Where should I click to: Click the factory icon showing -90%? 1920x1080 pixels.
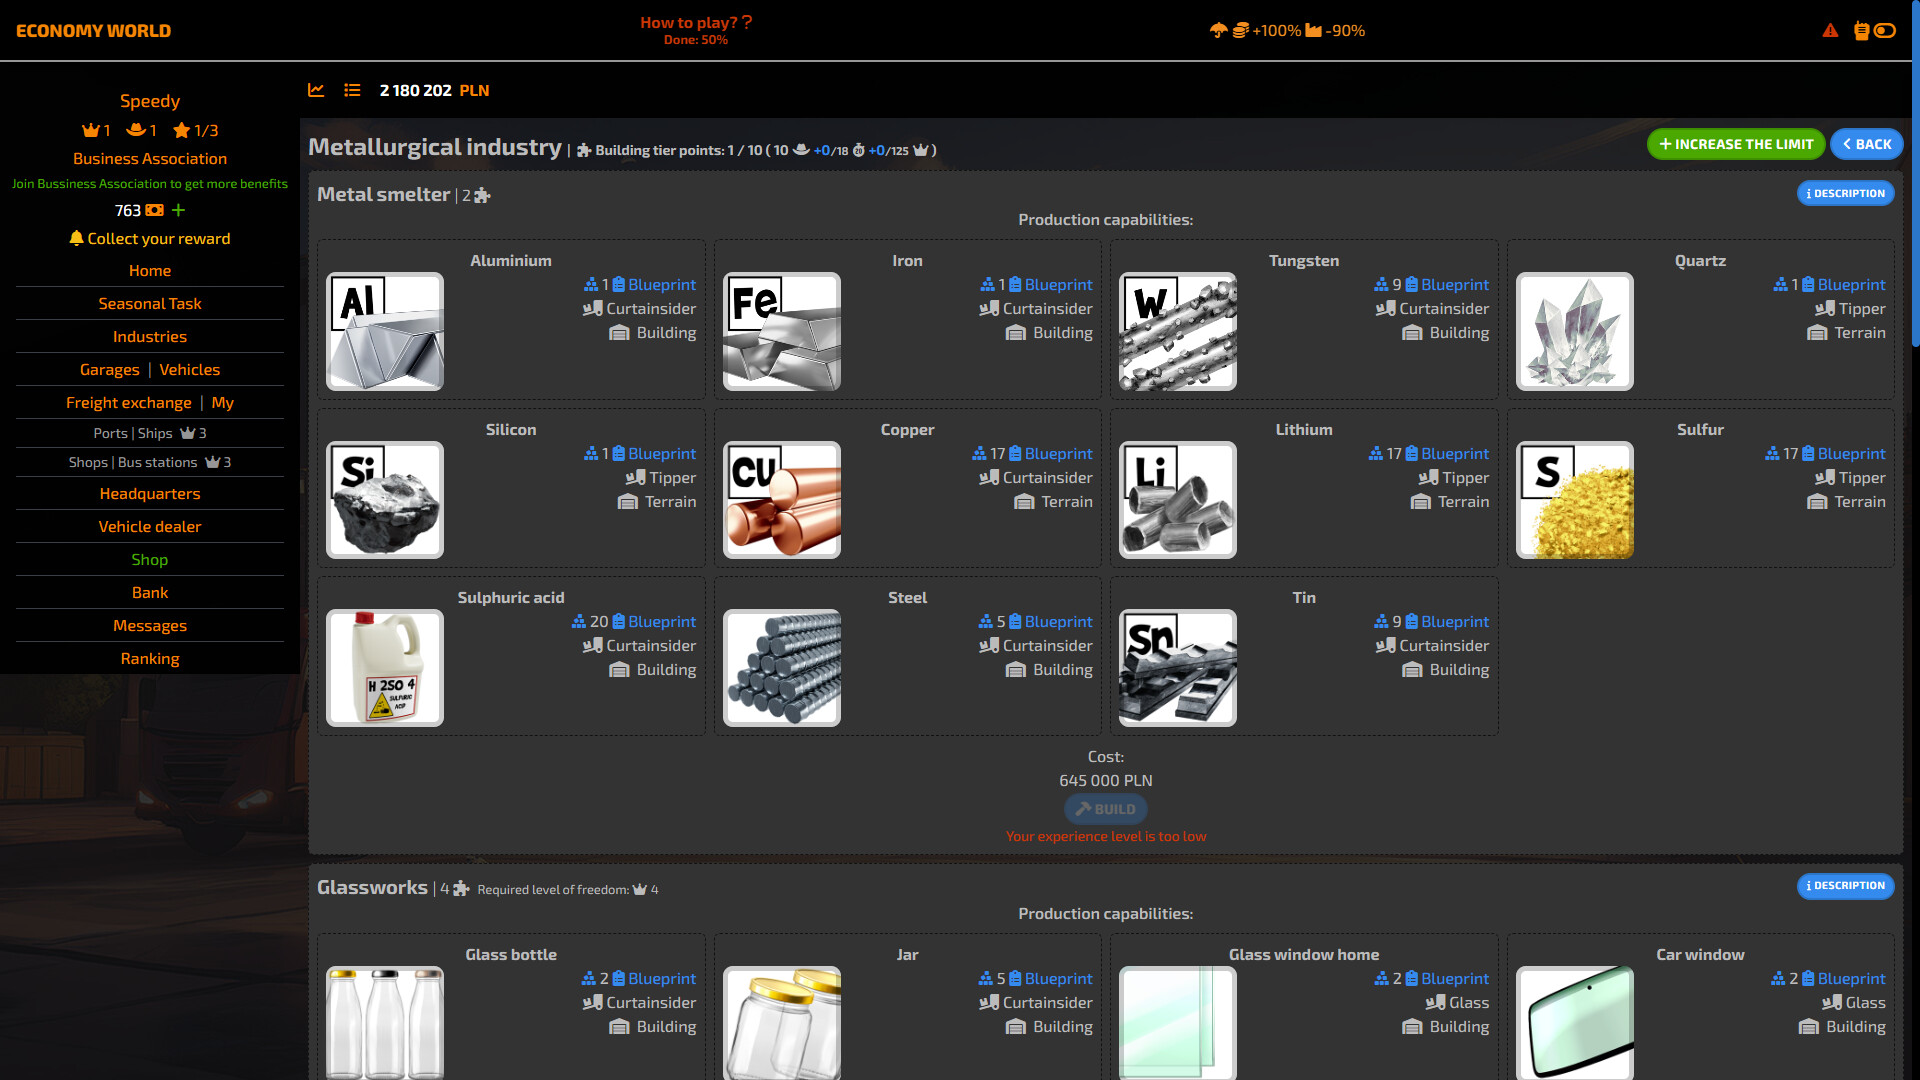1316,31
